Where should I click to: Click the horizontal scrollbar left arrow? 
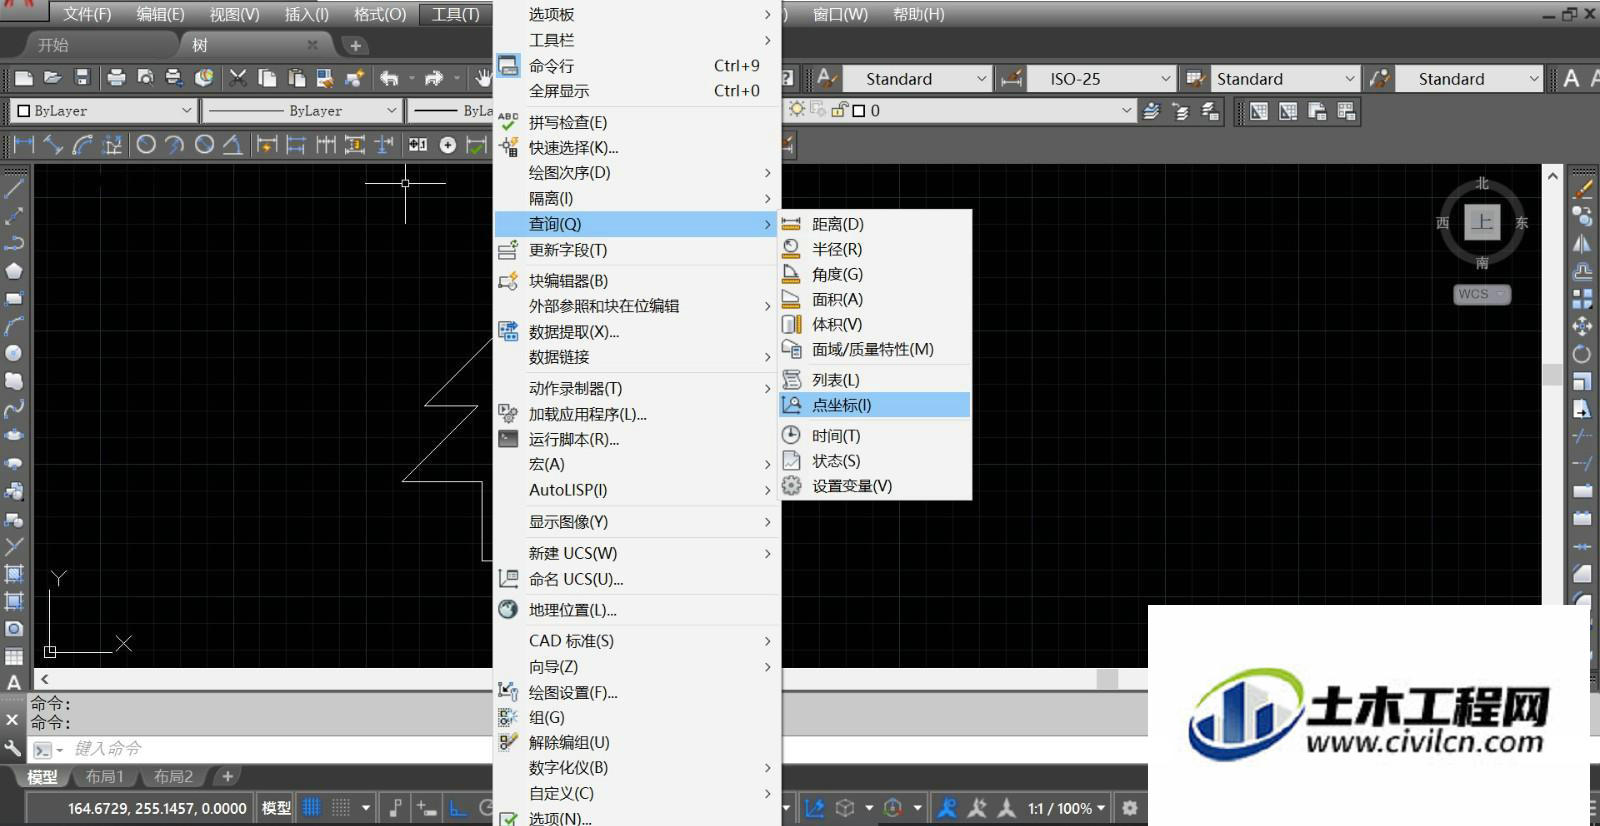(44, 679)
